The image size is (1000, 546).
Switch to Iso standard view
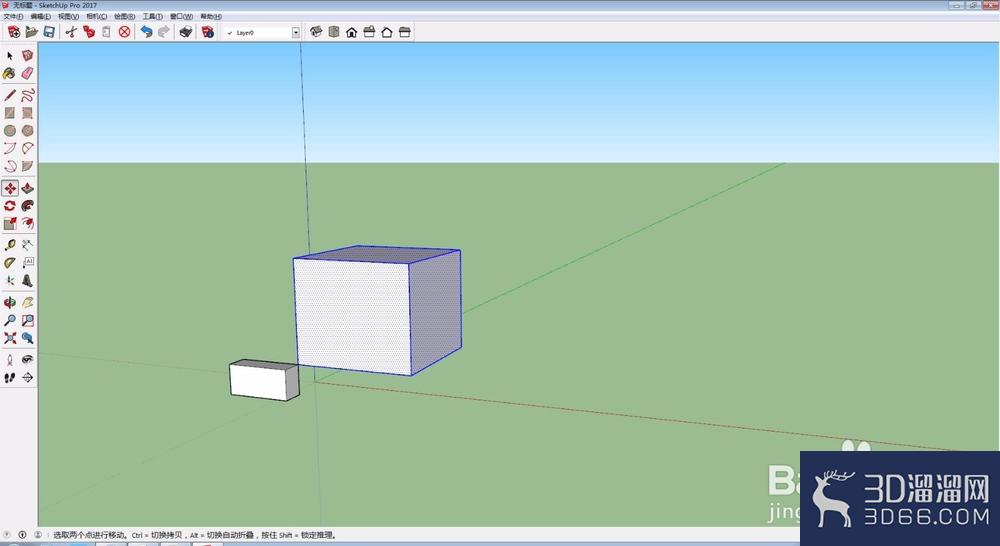(x=316, y=32)
